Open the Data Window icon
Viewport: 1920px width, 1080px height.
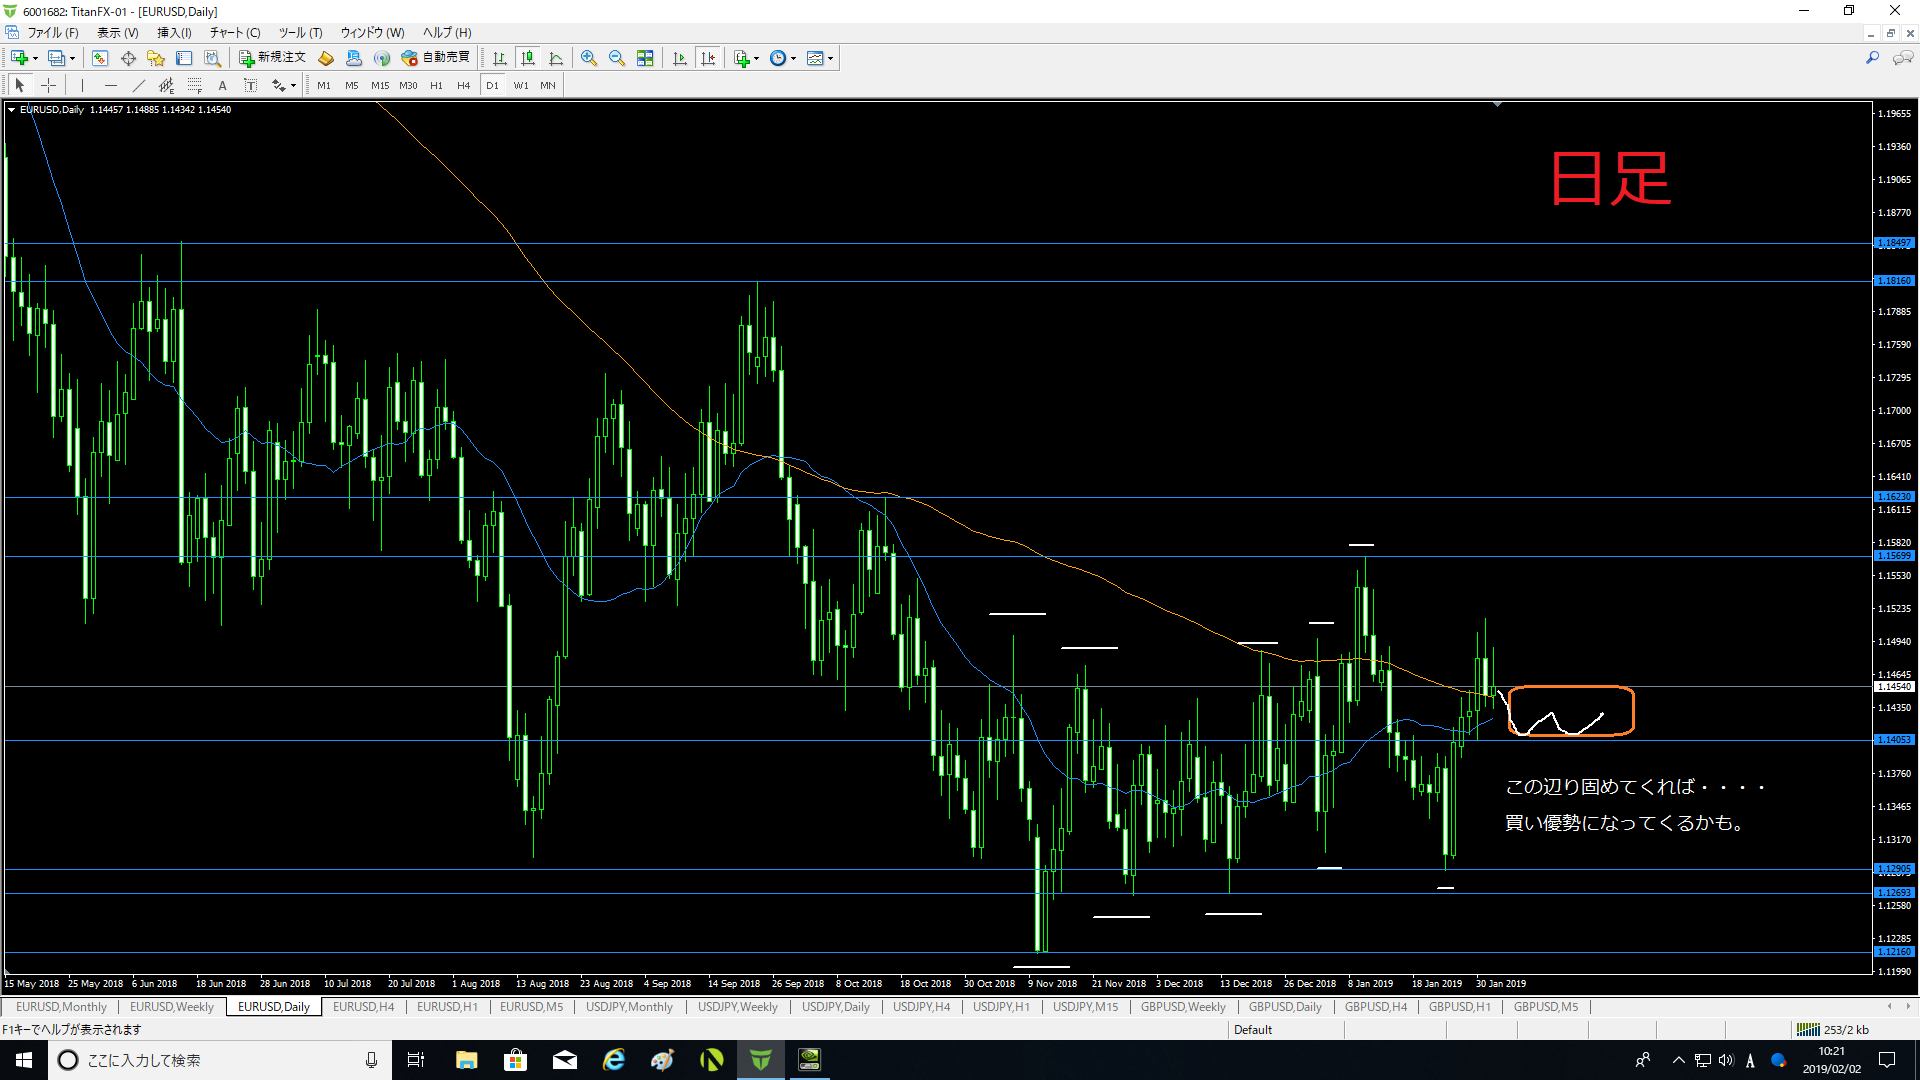(x=128, y=58)
